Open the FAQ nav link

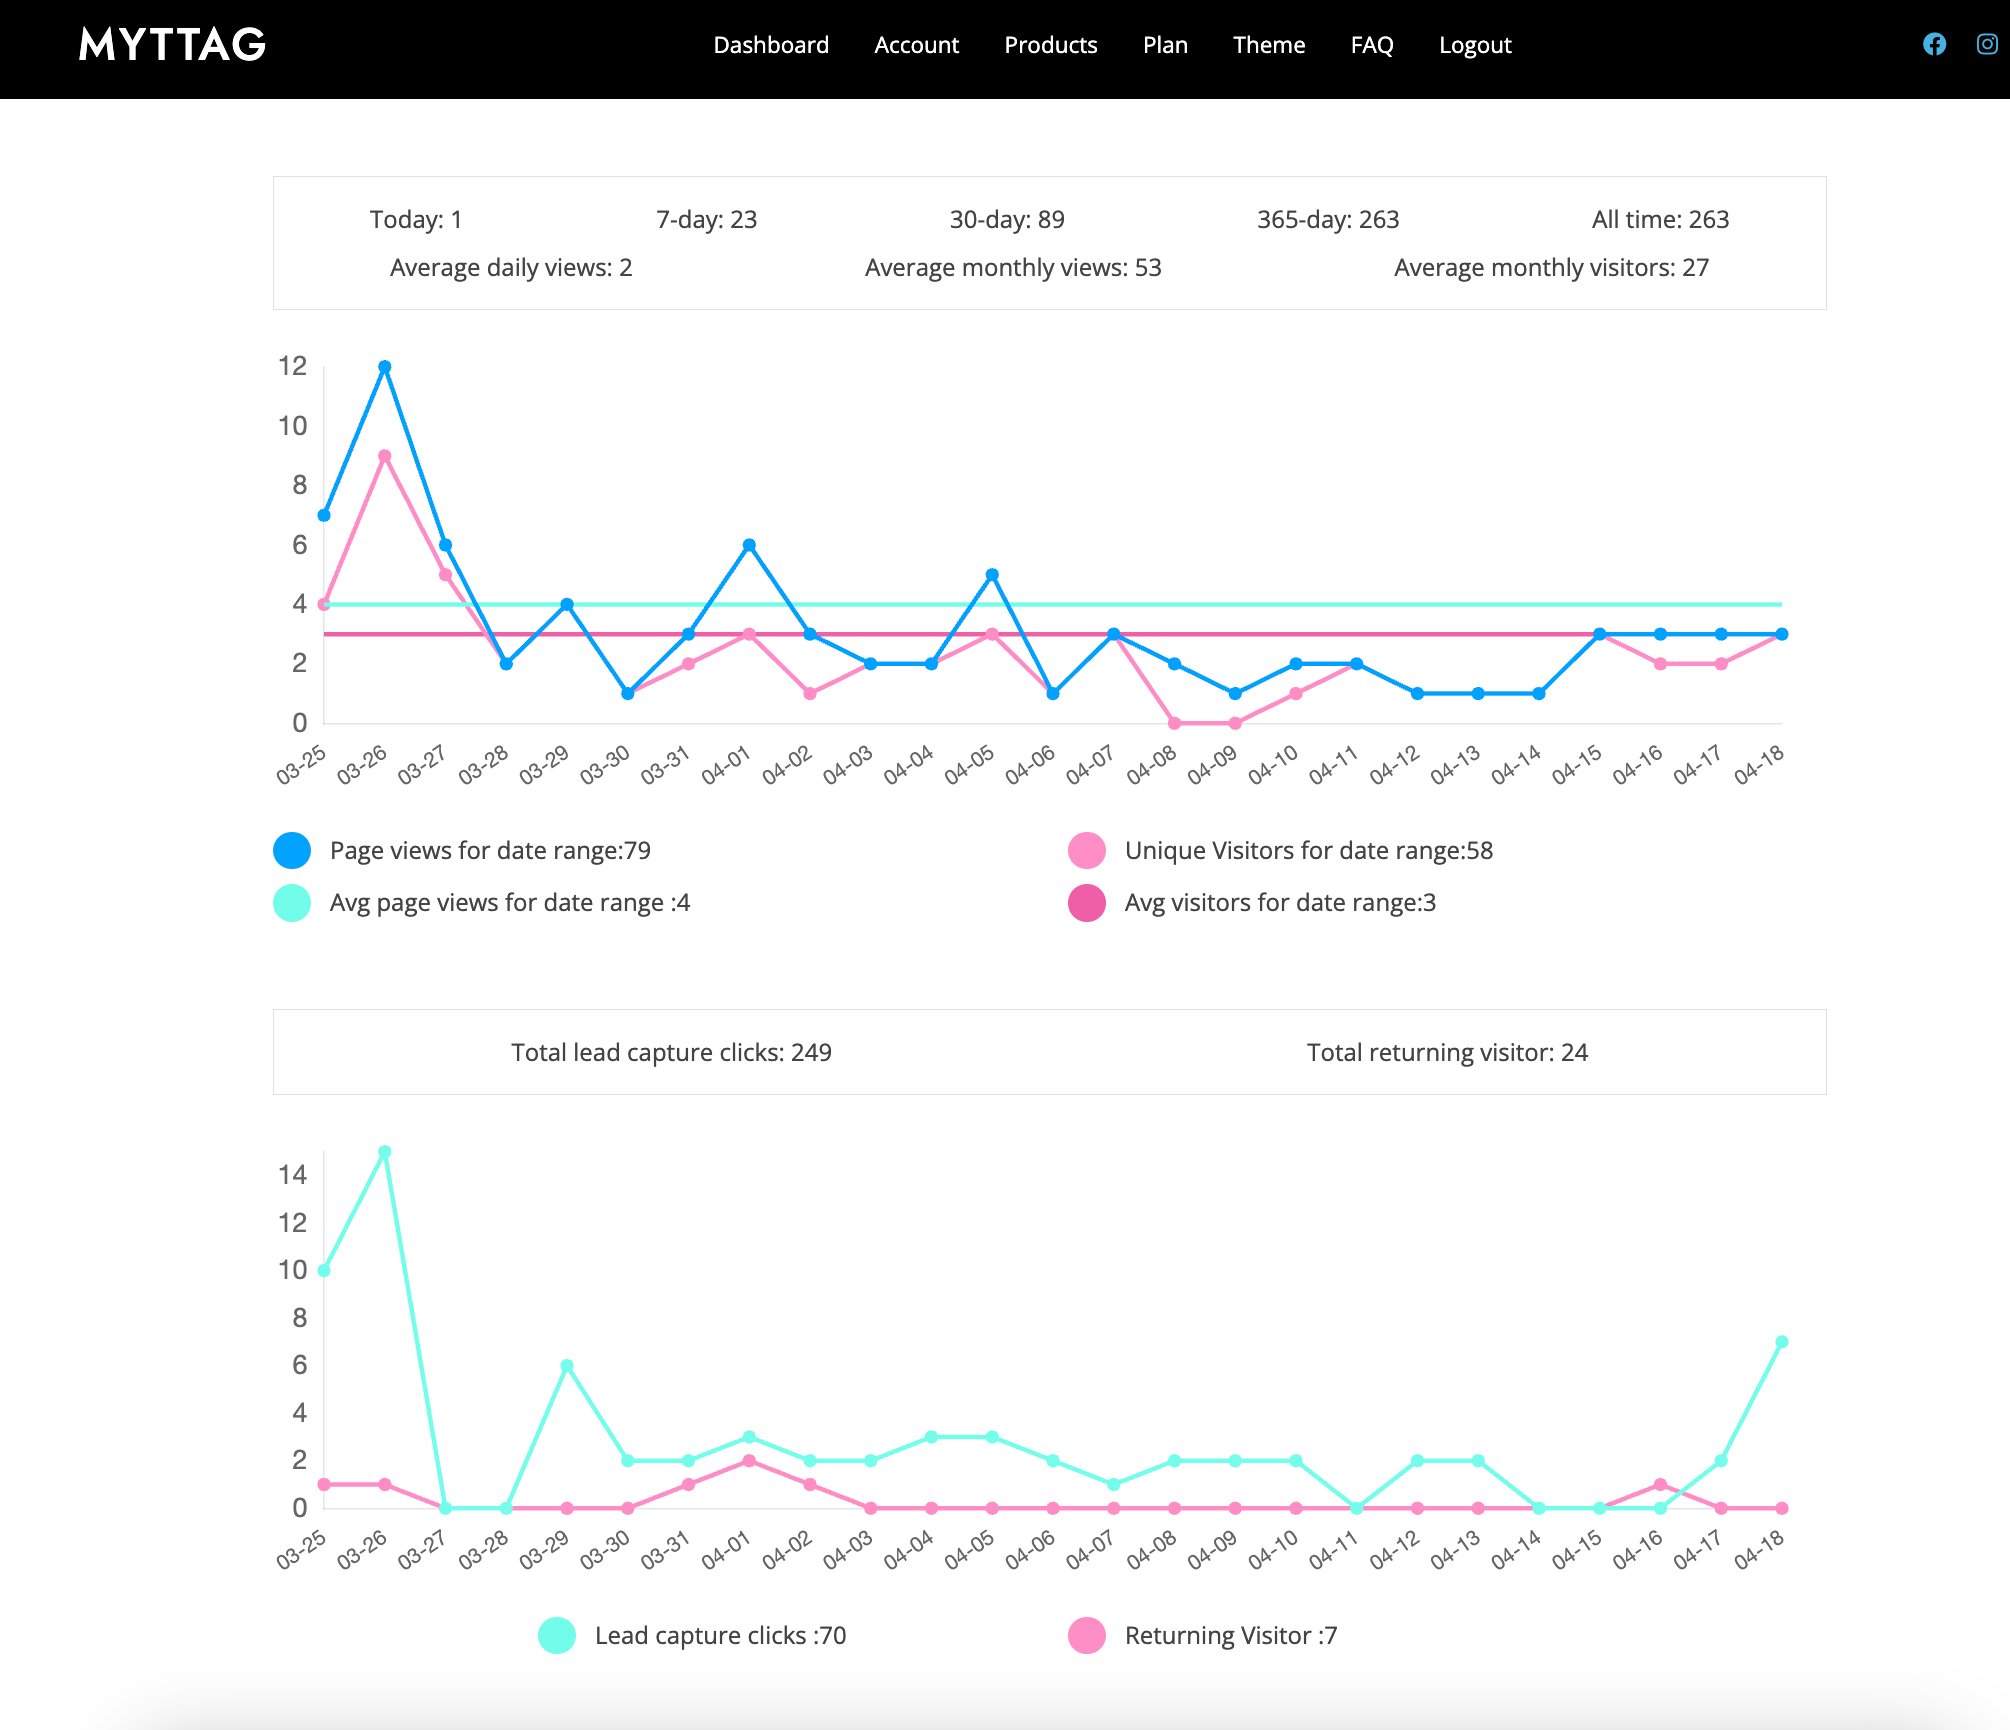click(x=1371, y=45)
